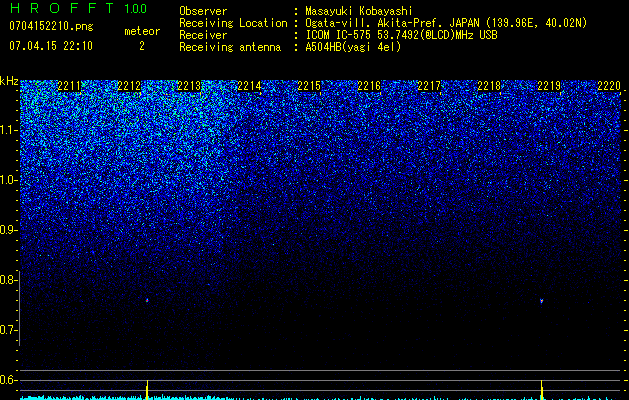Screen dimensions: 629x400
Task: Click the 2214 time marker
Action: pos(249,86)
